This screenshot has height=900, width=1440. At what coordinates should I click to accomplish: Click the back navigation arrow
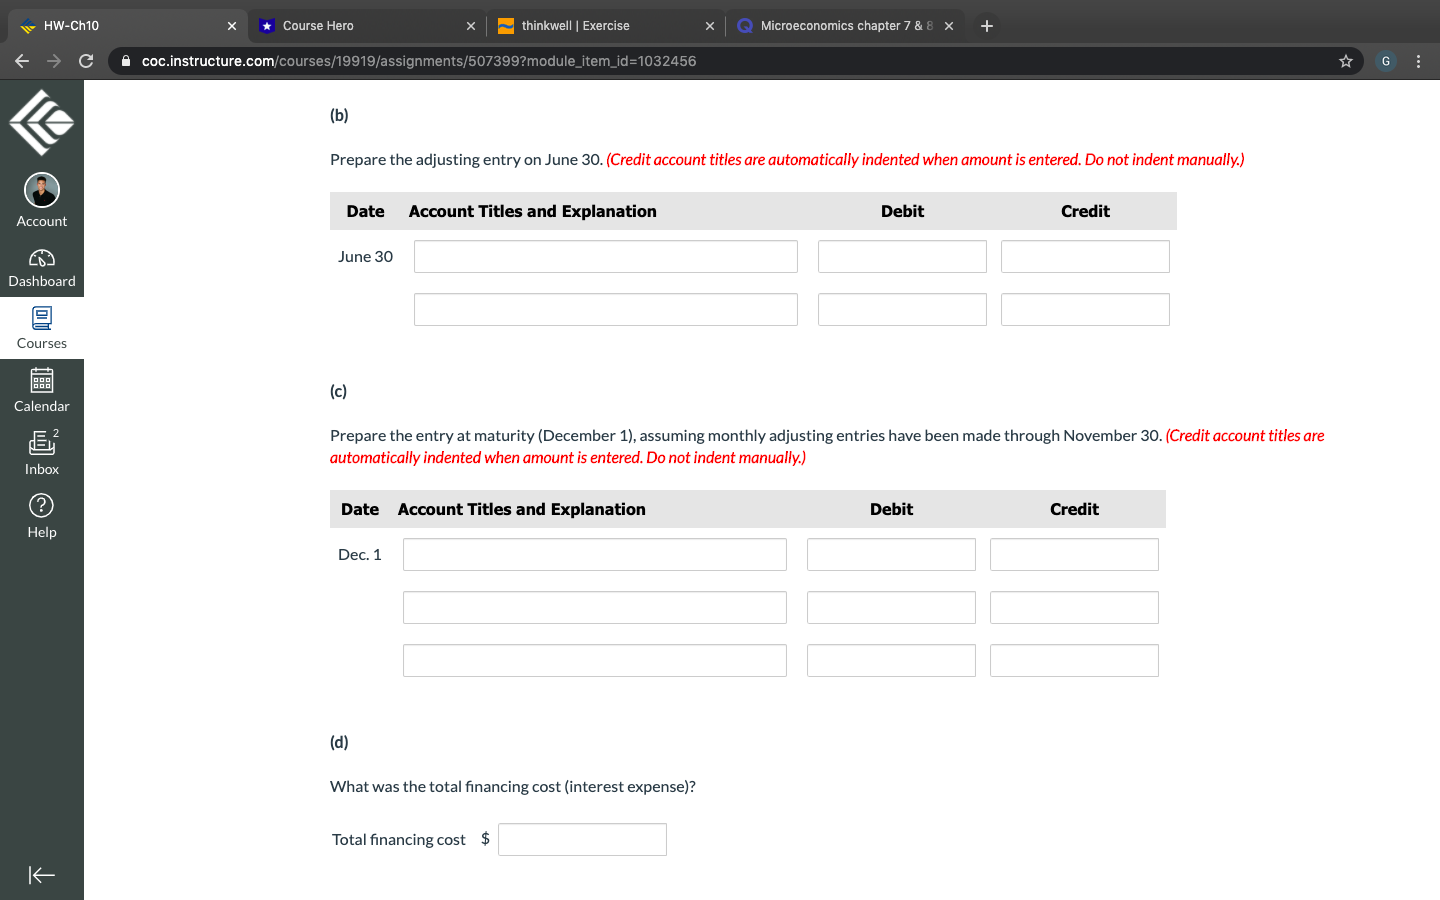[22, 61]
